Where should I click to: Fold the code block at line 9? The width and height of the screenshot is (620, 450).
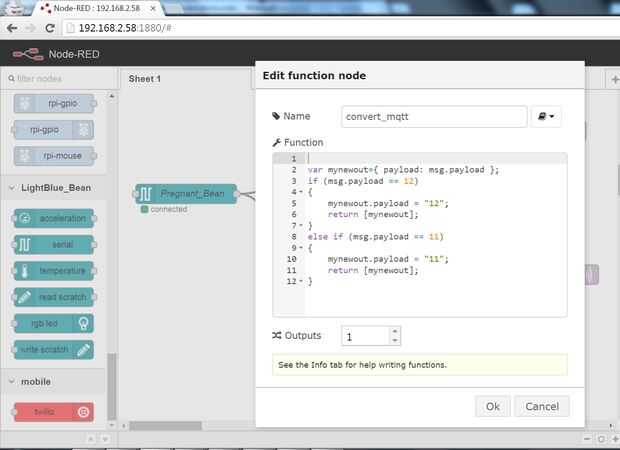point(301,248)
